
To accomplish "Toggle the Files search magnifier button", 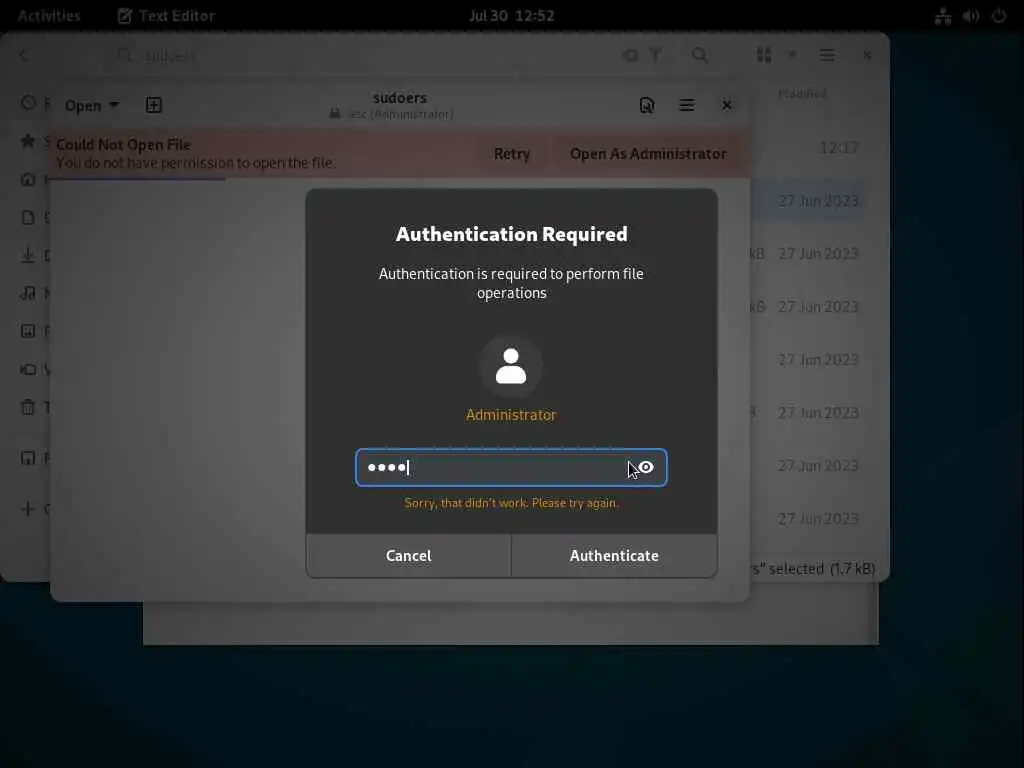I will (699, 56).
